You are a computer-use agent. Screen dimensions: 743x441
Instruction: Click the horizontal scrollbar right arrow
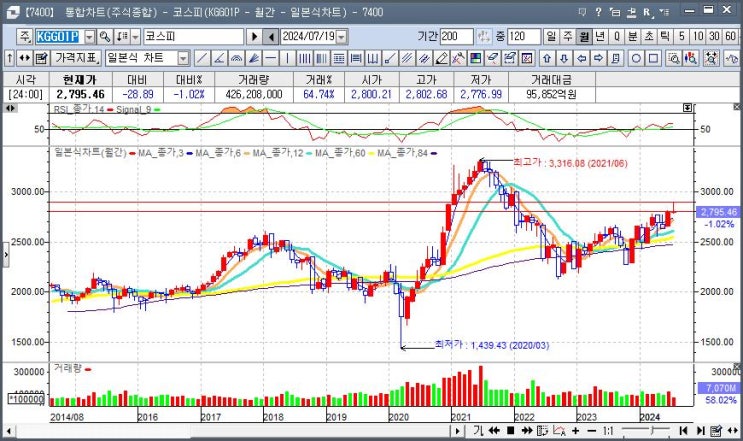(x=457, y=431)
